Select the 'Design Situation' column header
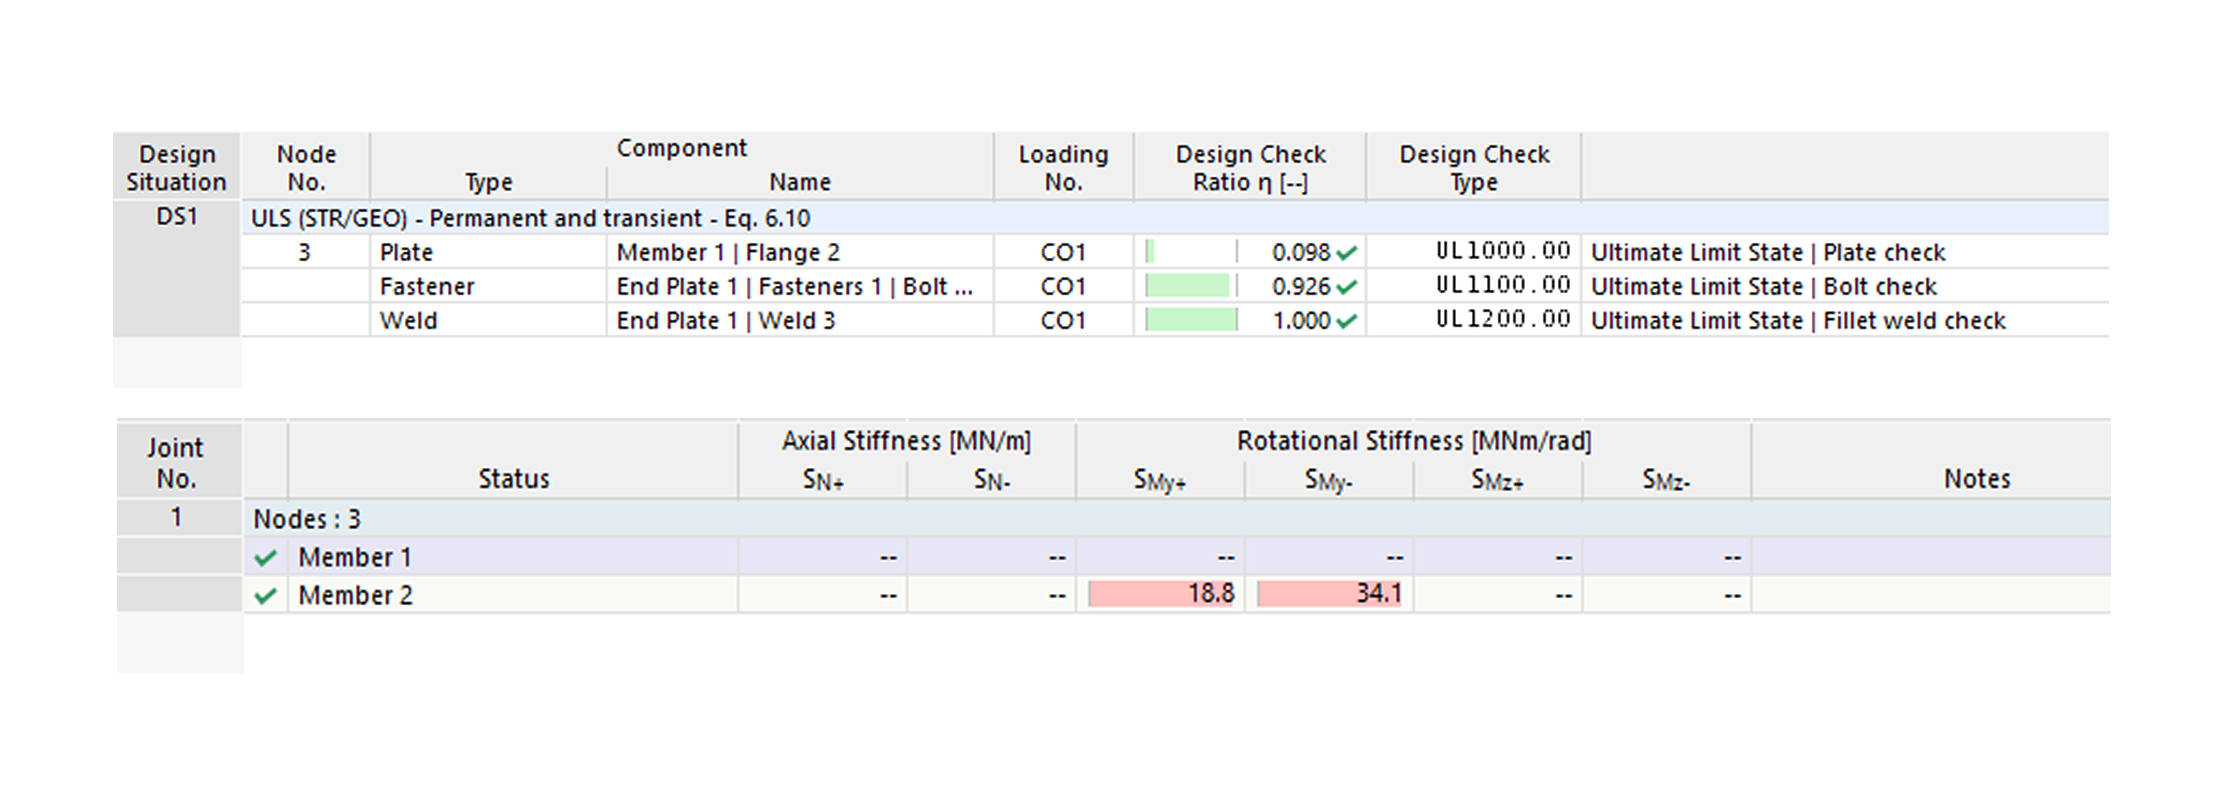2222x804 pixels. (176, 168)
